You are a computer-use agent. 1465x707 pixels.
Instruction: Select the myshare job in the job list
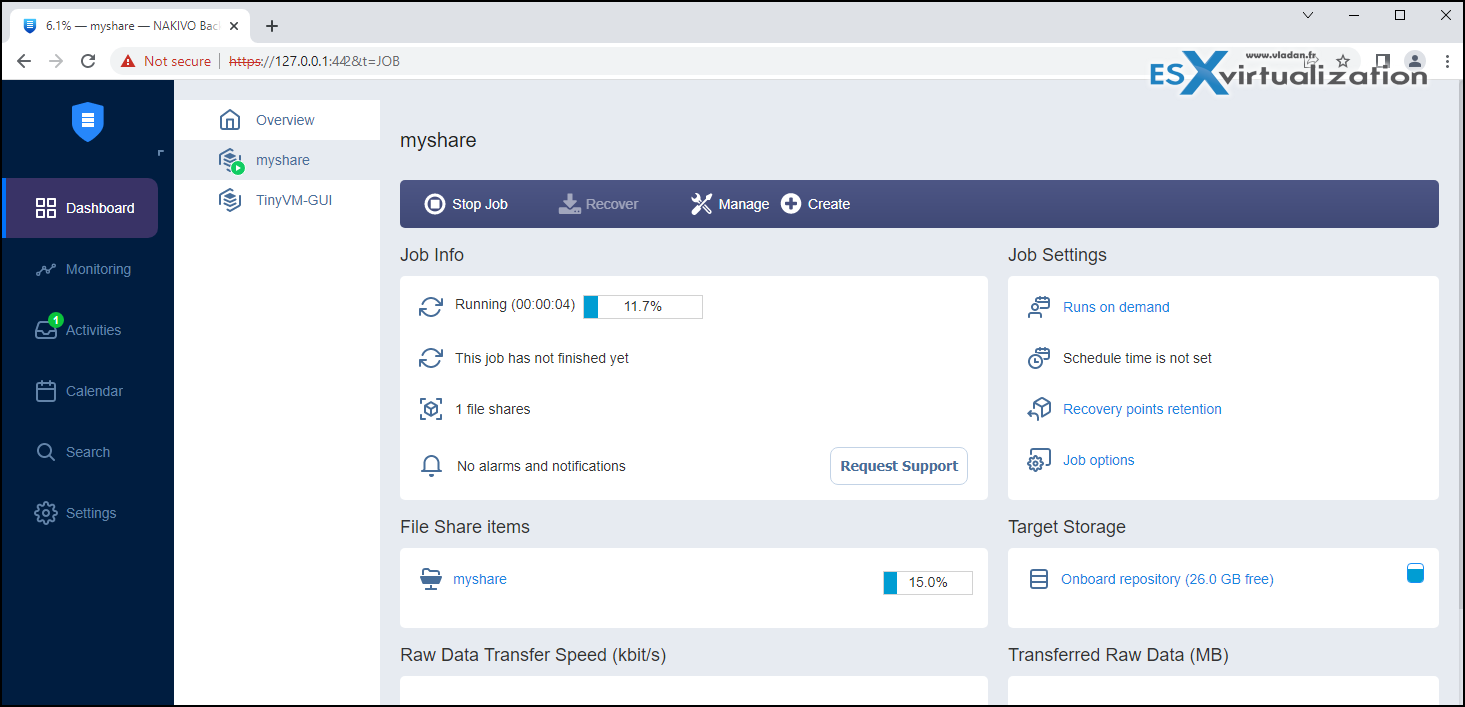[277, 160]
